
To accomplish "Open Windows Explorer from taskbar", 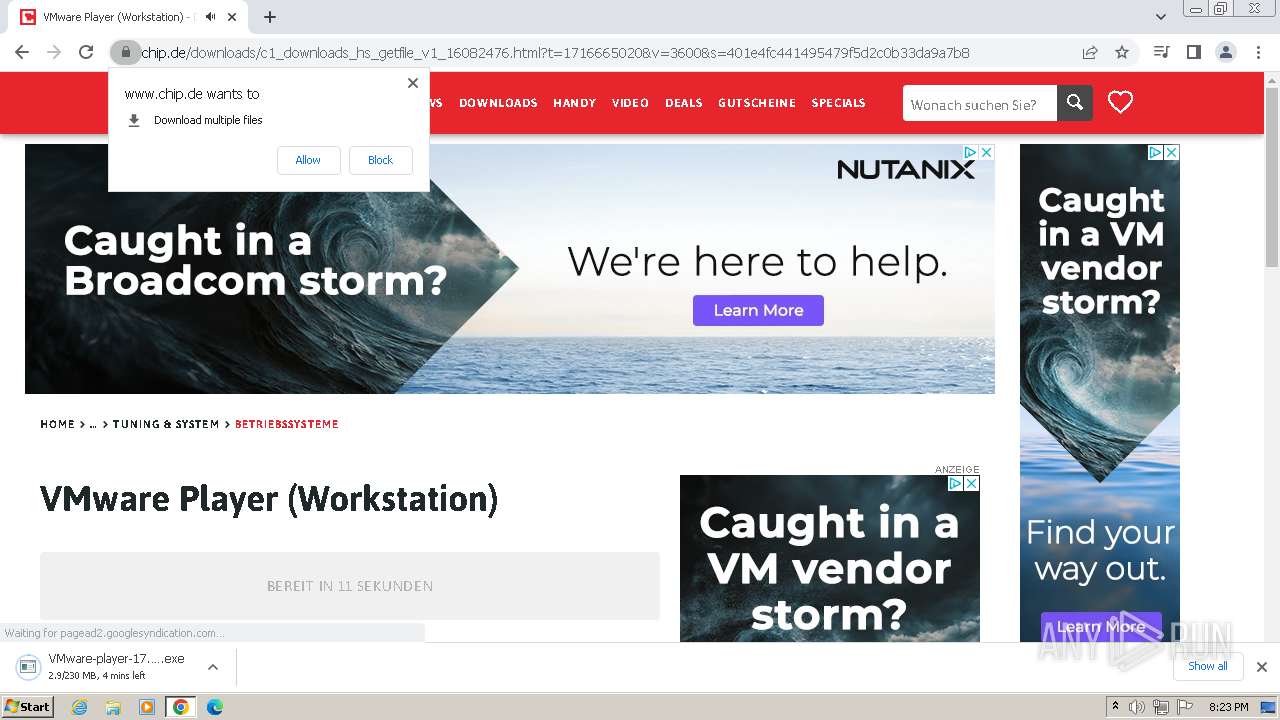I will (113, 707).
